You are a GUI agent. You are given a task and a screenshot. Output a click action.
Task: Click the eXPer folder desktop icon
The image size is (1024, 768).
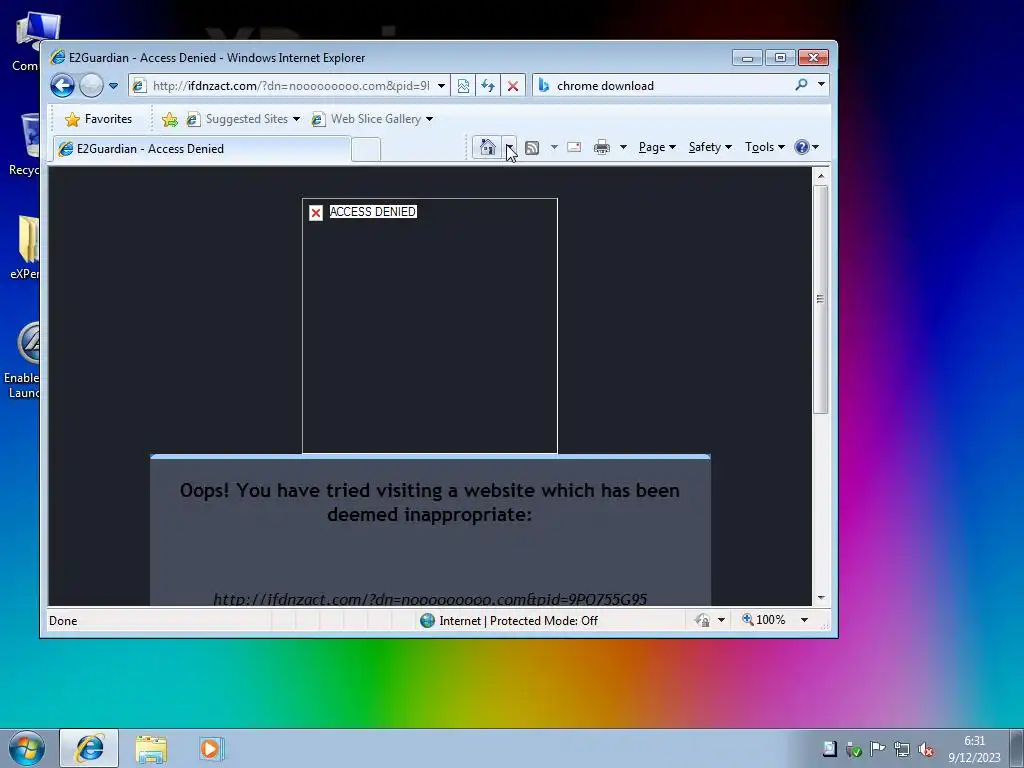27,247
